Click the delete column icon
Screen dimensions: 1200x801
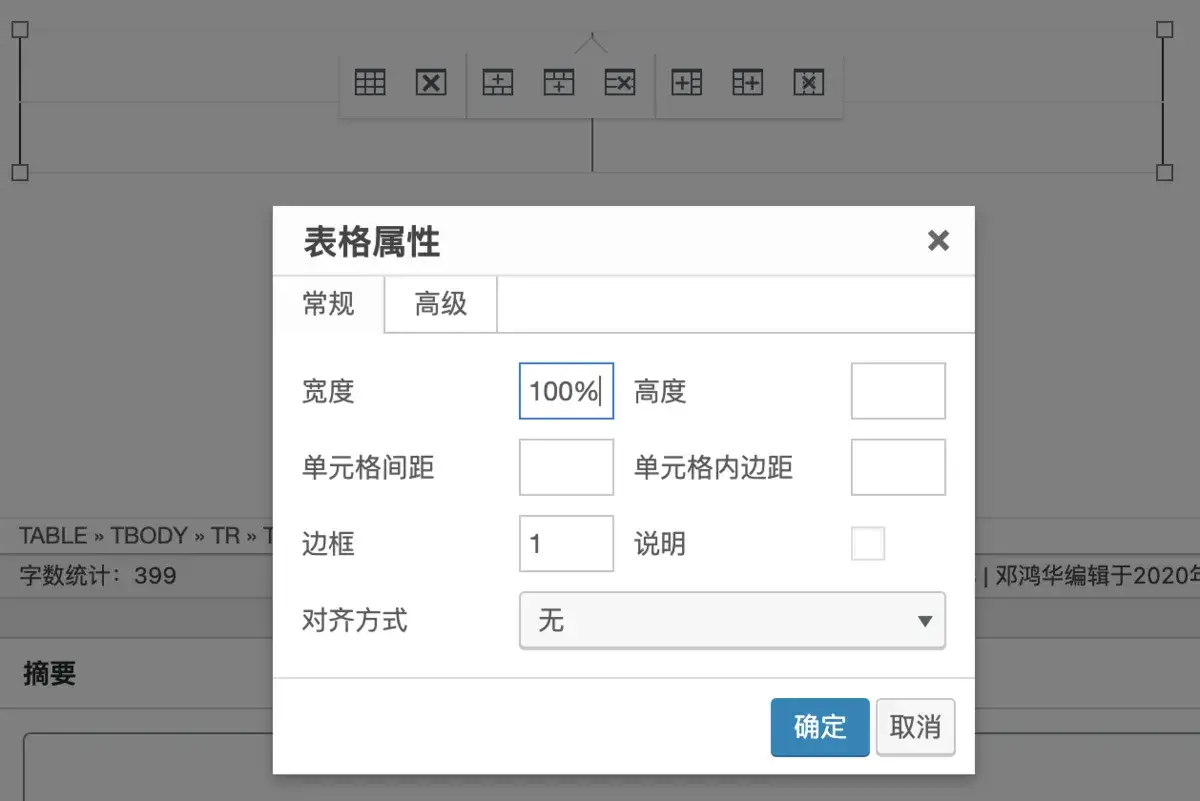[808, 83]
